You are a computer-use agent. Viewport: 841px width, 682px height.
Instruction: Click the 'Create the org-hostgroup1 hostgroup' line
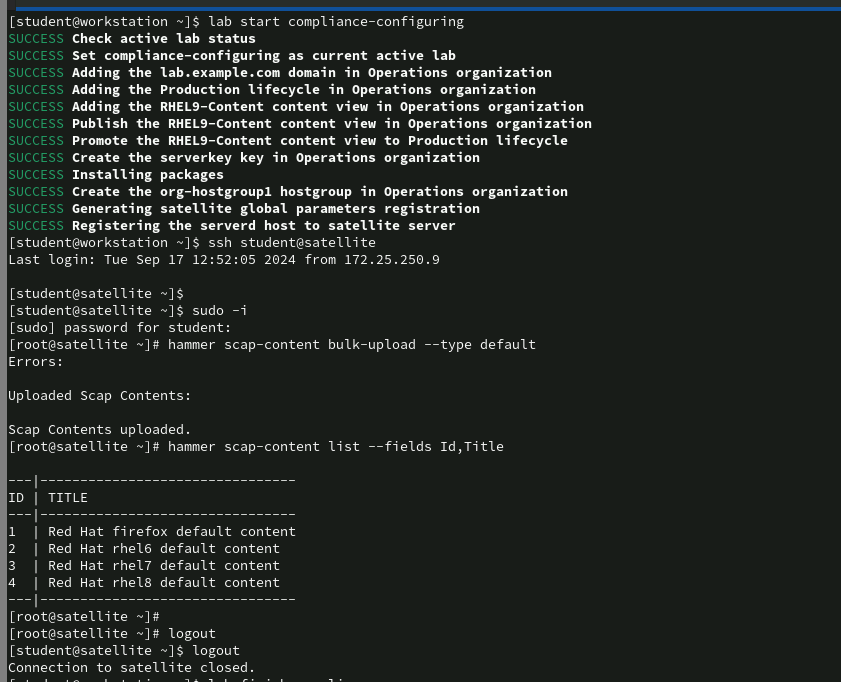(319, 191)
